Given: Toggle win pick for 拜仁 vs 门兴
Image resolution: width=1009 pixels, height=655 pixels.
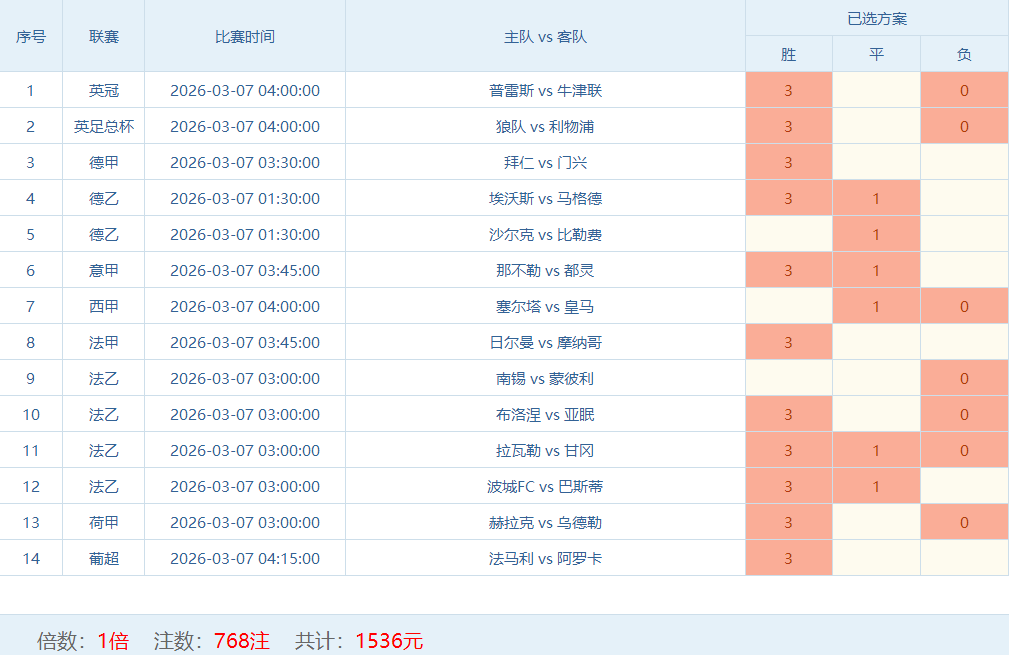Looking at the screenshot, I should click(788, 163).
